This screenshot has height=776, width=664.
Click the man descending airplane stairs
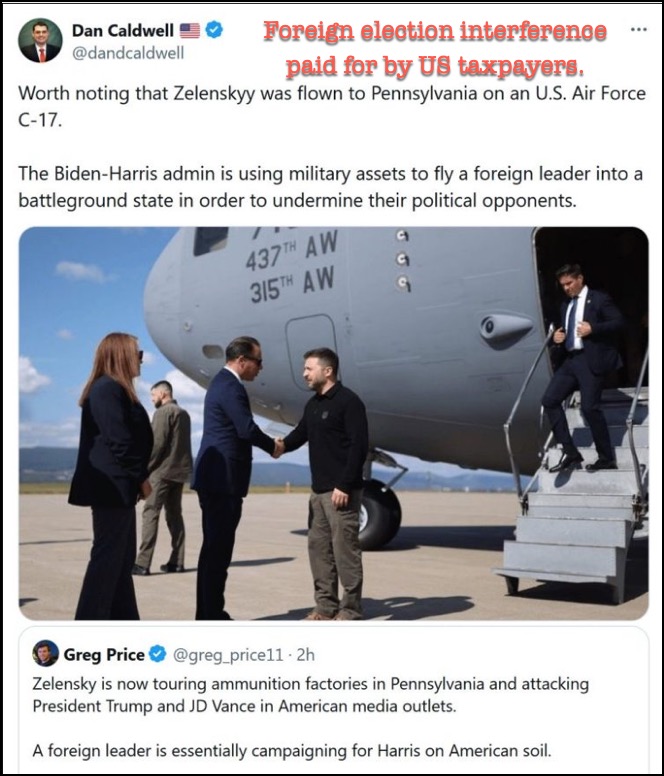(x=583, y=367)
